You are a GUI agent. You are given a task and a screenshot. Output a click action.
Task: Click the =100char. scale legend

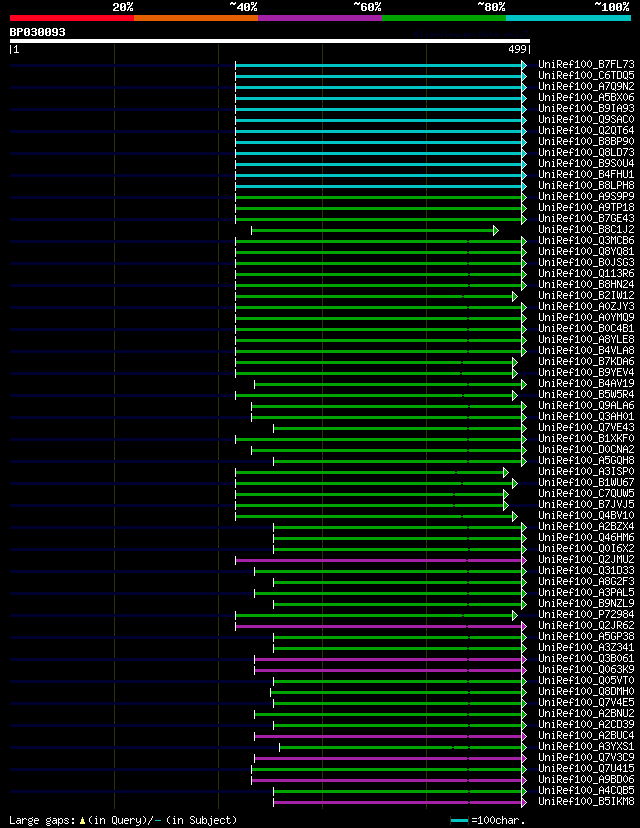(x=488, y=821)
